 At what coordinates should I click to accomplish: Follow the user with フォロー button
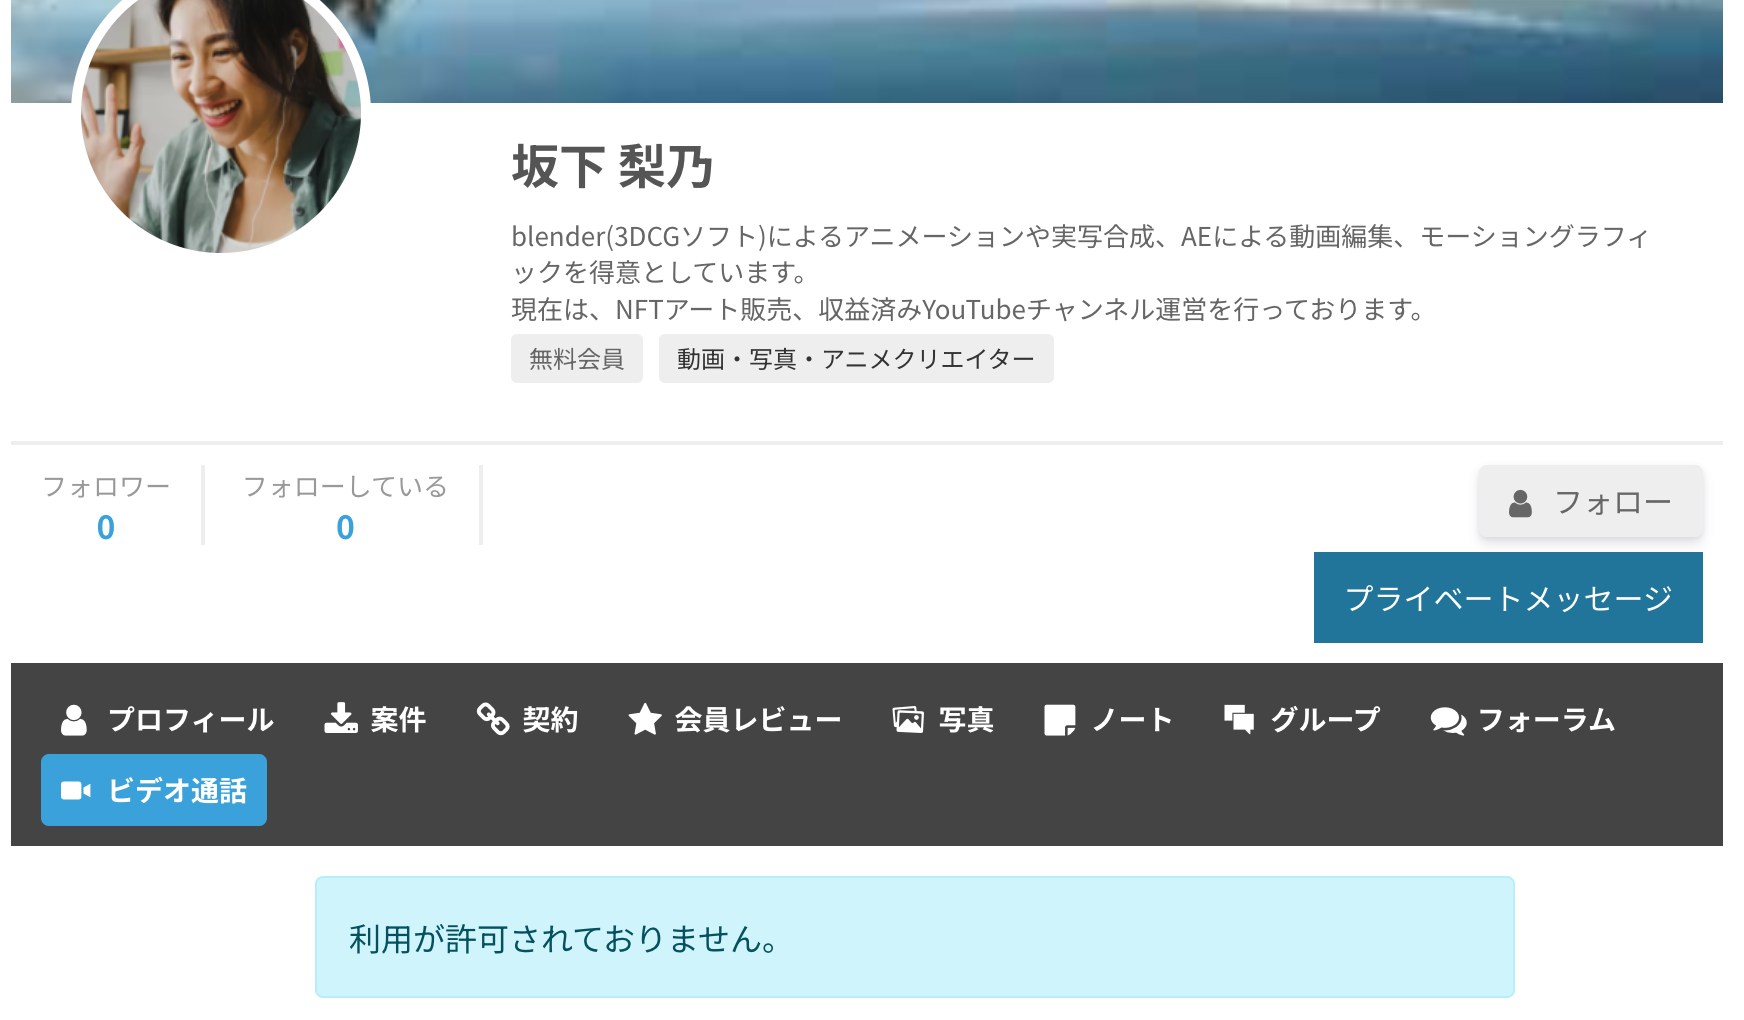pos(1591,501)
